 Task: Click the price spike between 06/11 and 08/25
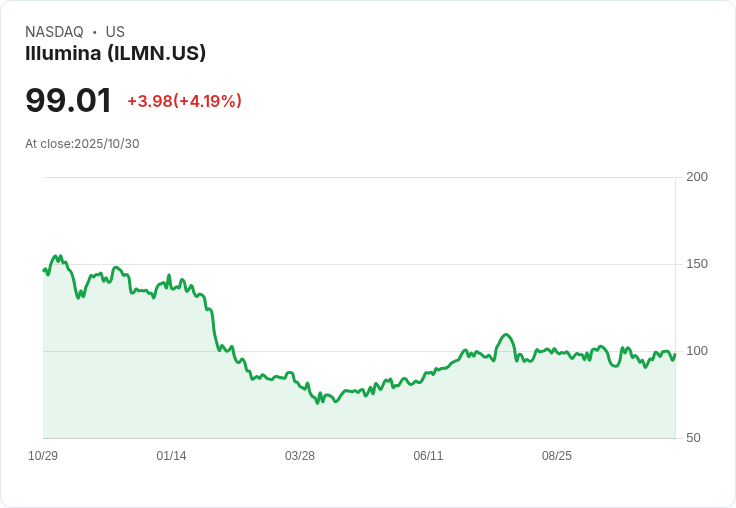click(x=506, y=335)
